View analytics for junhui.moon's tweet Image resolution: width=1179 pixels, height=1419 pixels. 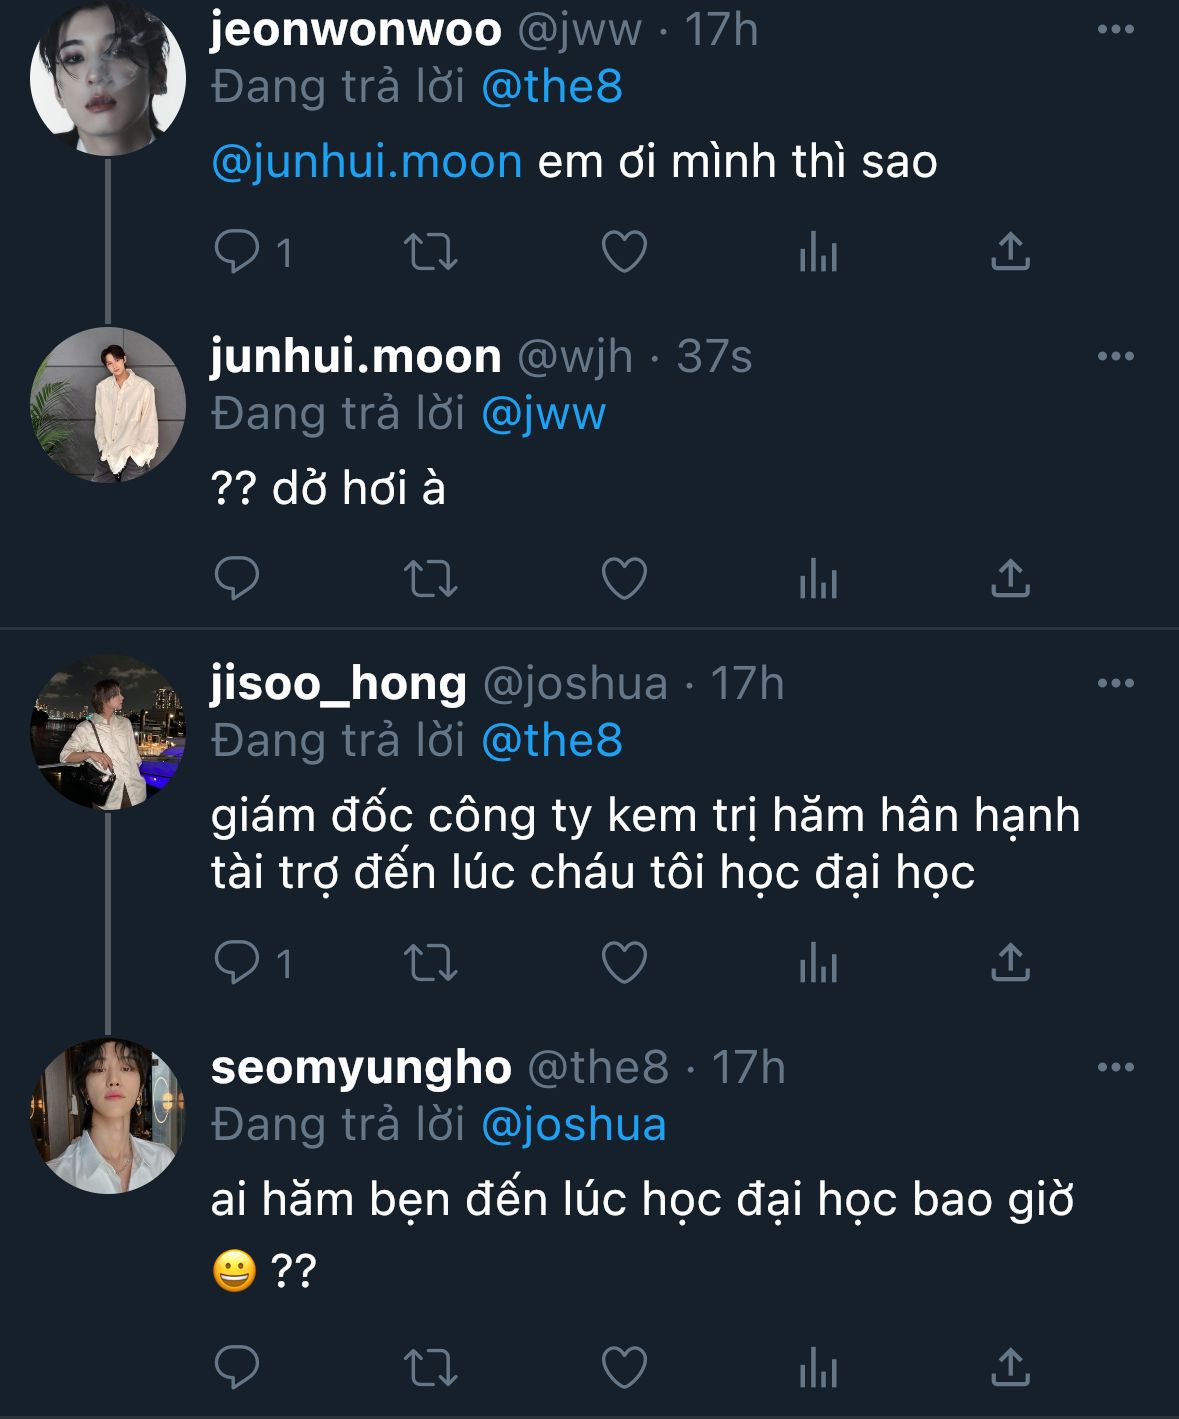pyautogui.click(x=817, y=578)
